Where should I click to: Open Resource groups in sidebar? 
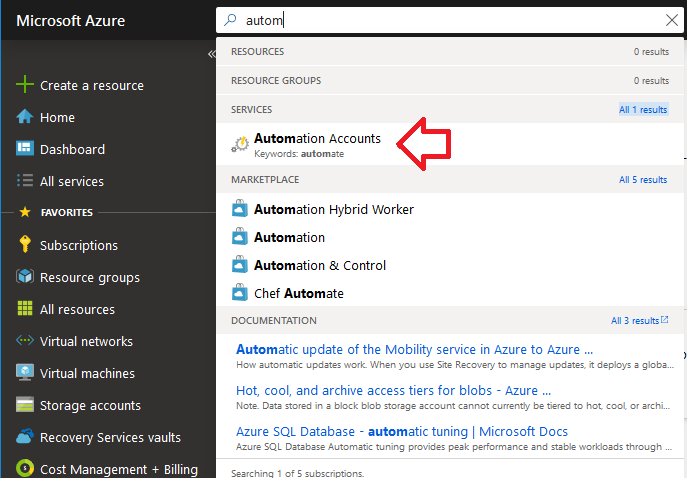[90, 278]
